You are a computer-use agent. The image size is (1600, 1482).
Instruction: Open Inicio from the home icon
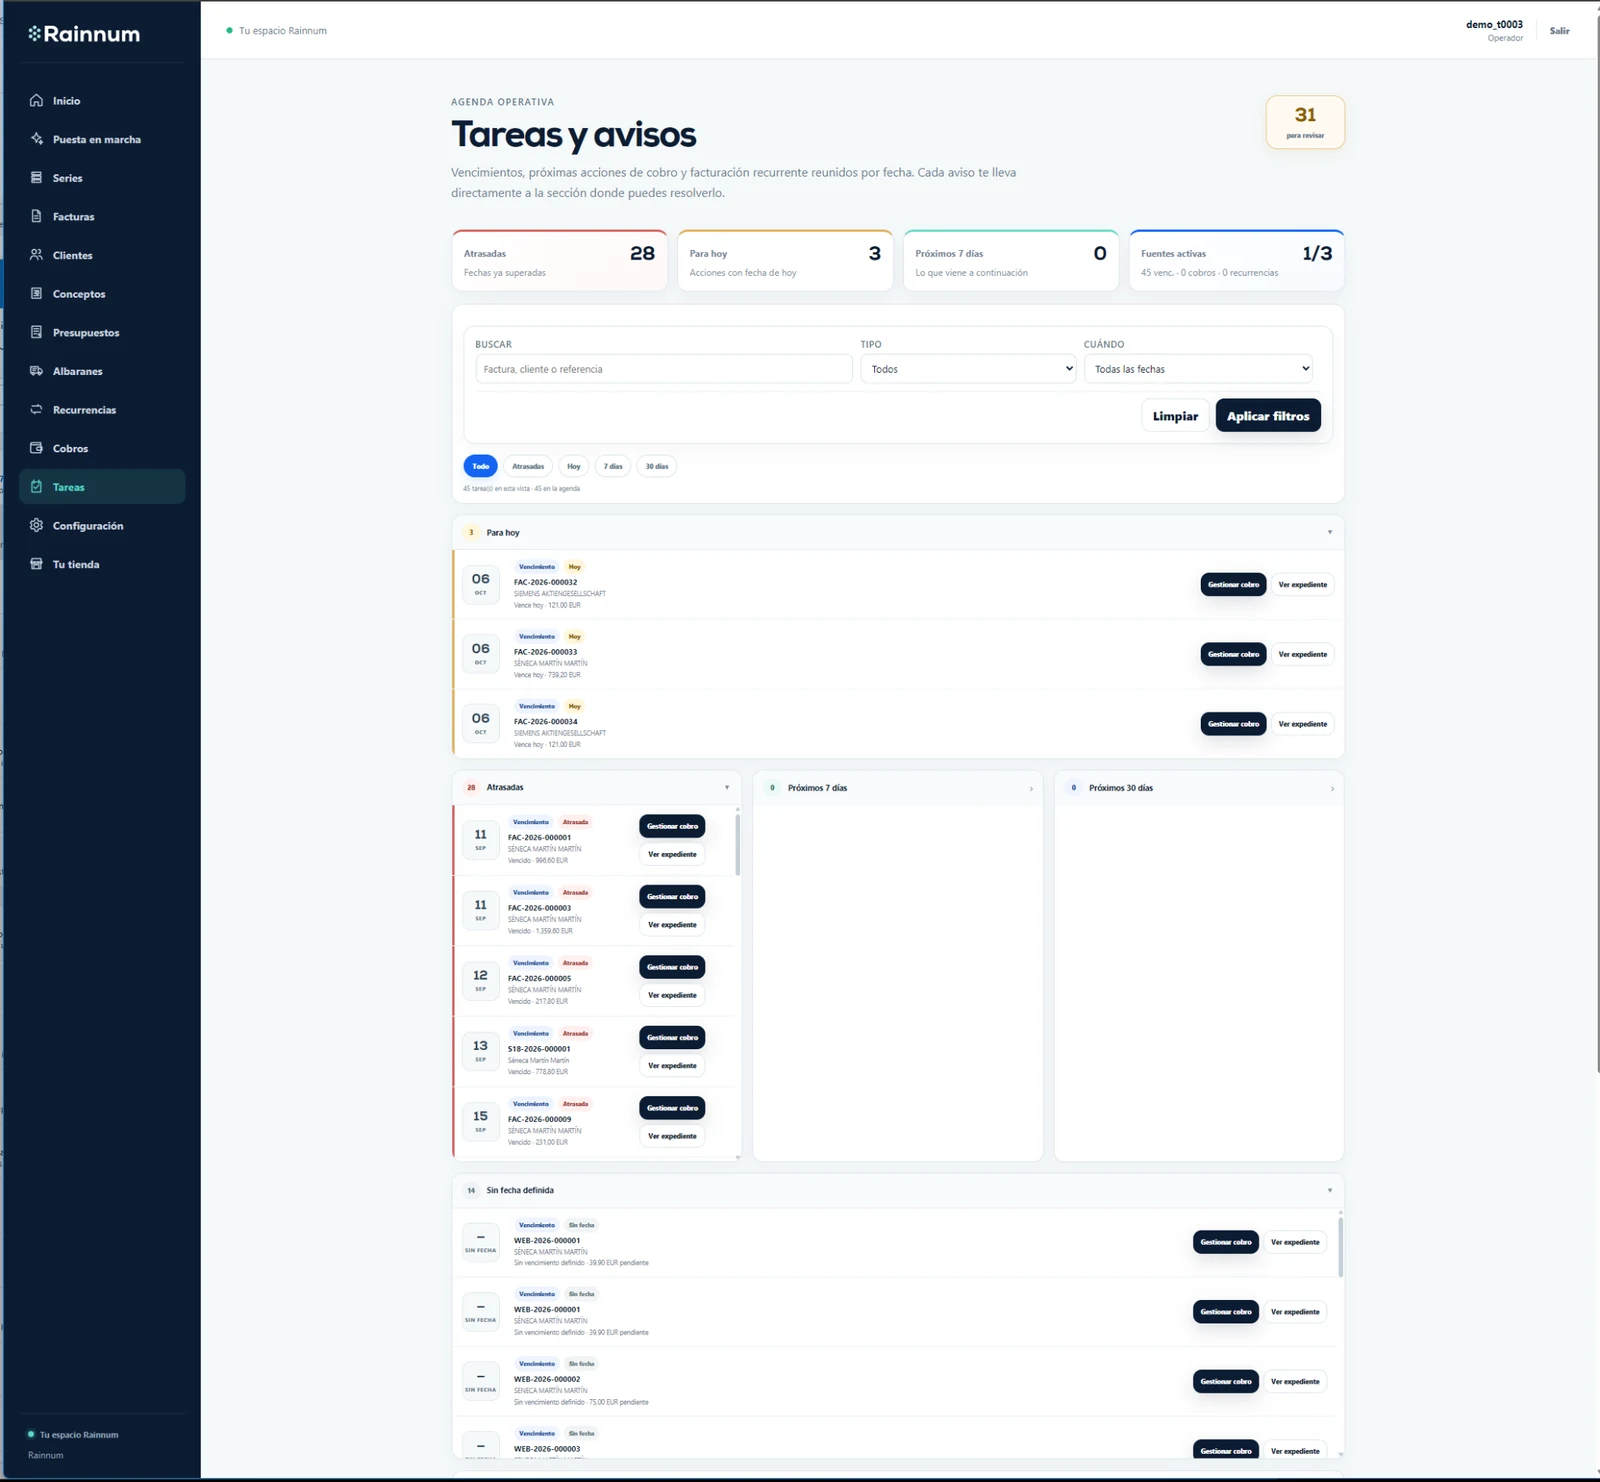pos(36,100)
